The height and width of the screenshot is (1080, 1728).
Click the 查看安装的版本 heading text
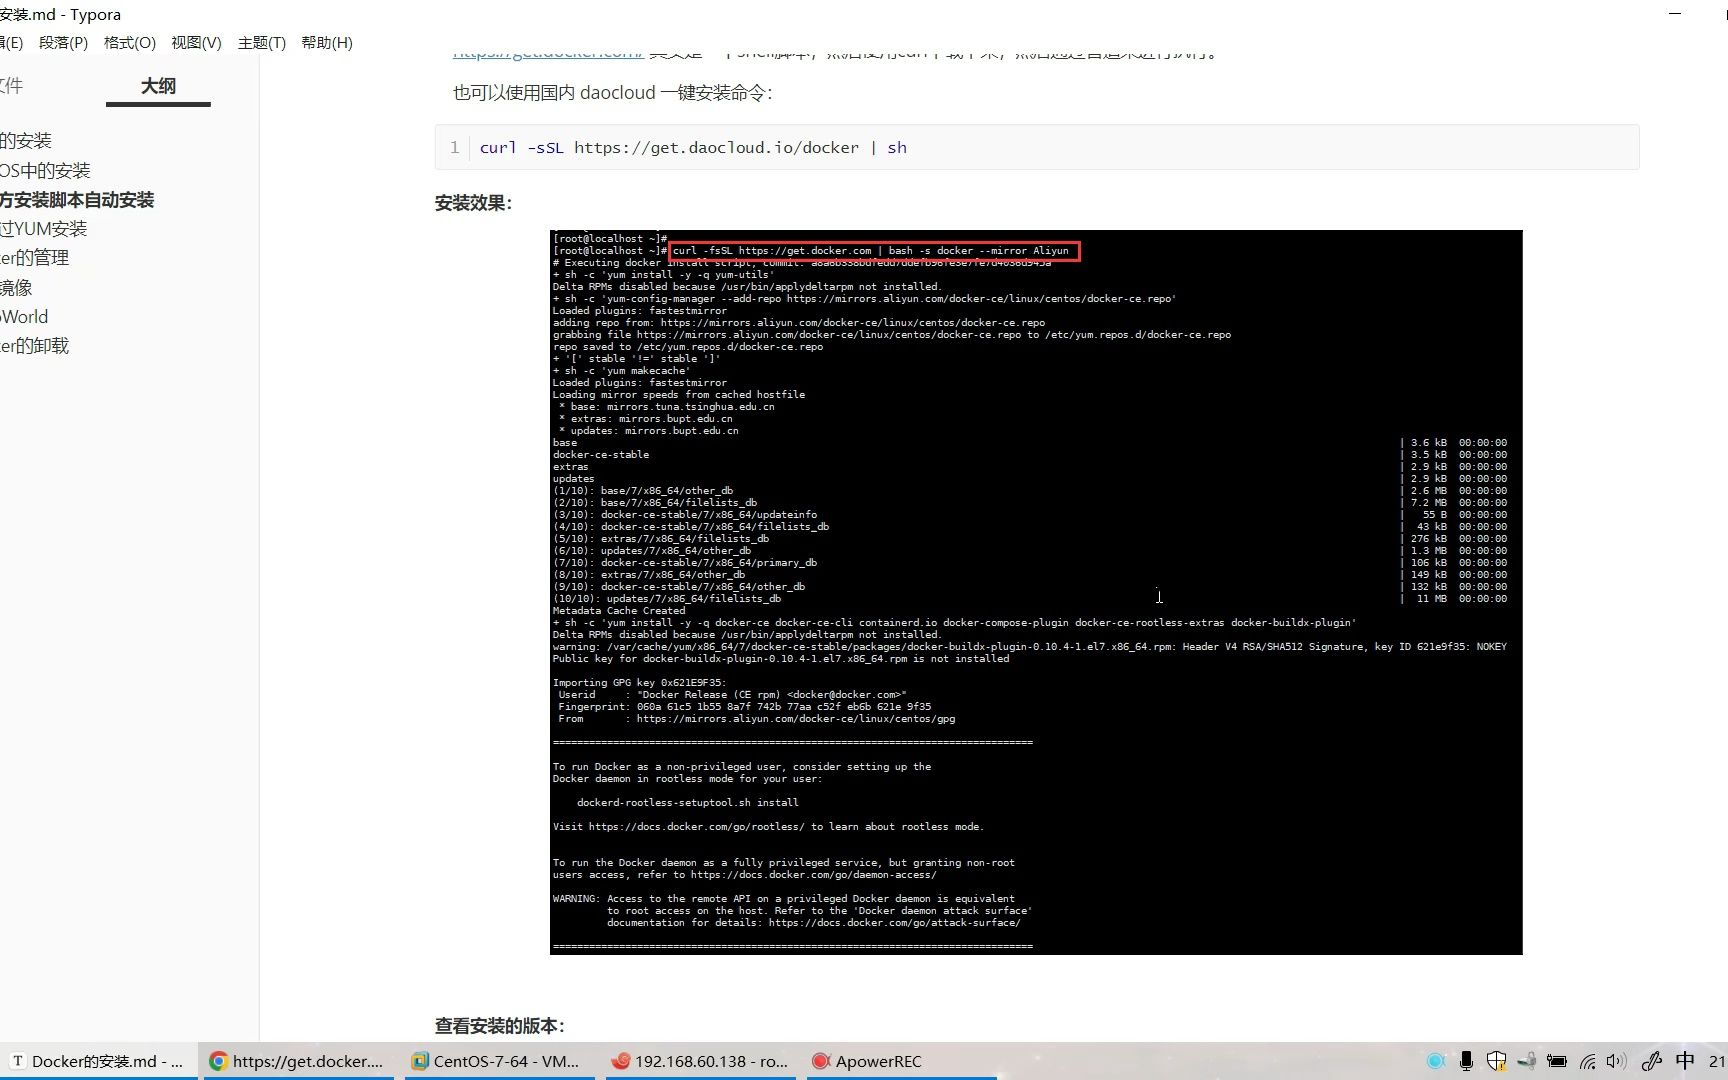click(x=499, y=1026)
